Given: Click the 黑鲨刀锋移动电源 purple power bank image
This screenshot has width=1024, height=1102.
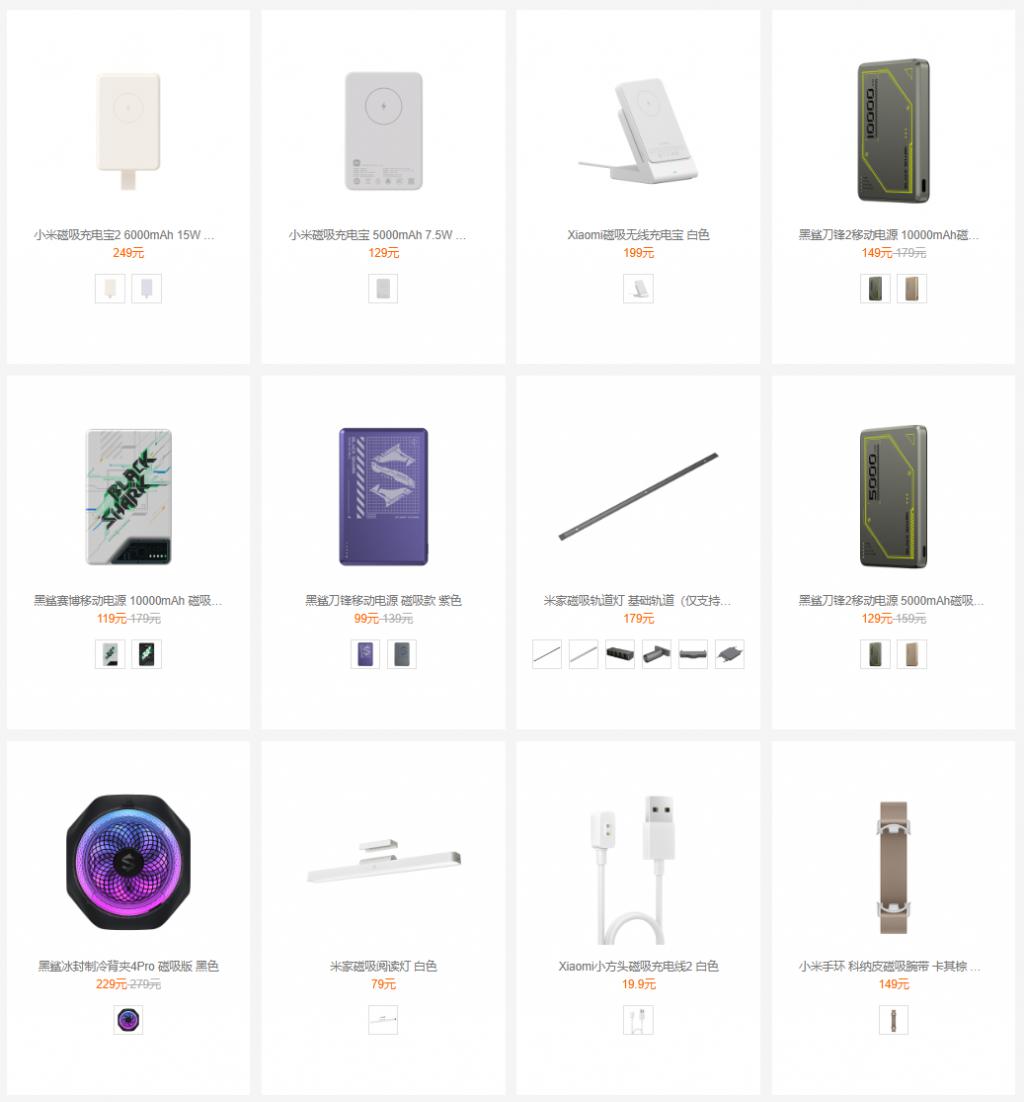Looking at the screenshot, I should point(384,496).
